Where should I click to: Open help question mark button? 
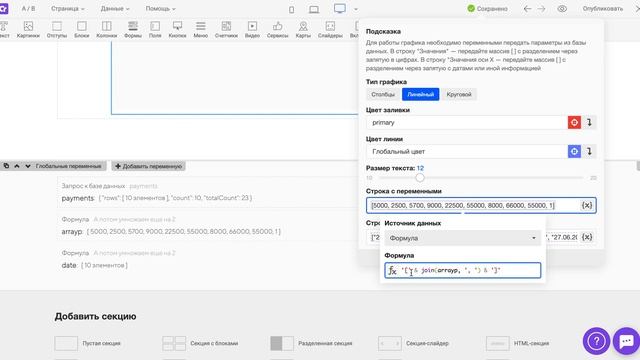pos(596,340)
